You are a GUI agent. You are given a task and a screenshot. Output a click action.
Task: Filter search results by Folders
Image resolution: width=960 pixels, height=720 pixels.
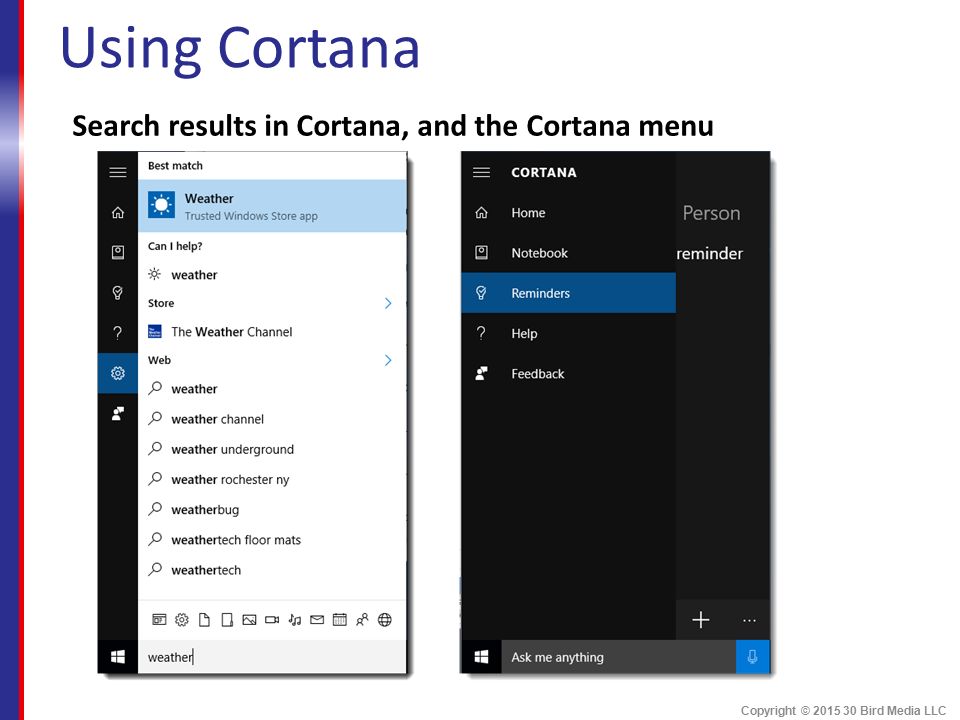pos(227,620)
